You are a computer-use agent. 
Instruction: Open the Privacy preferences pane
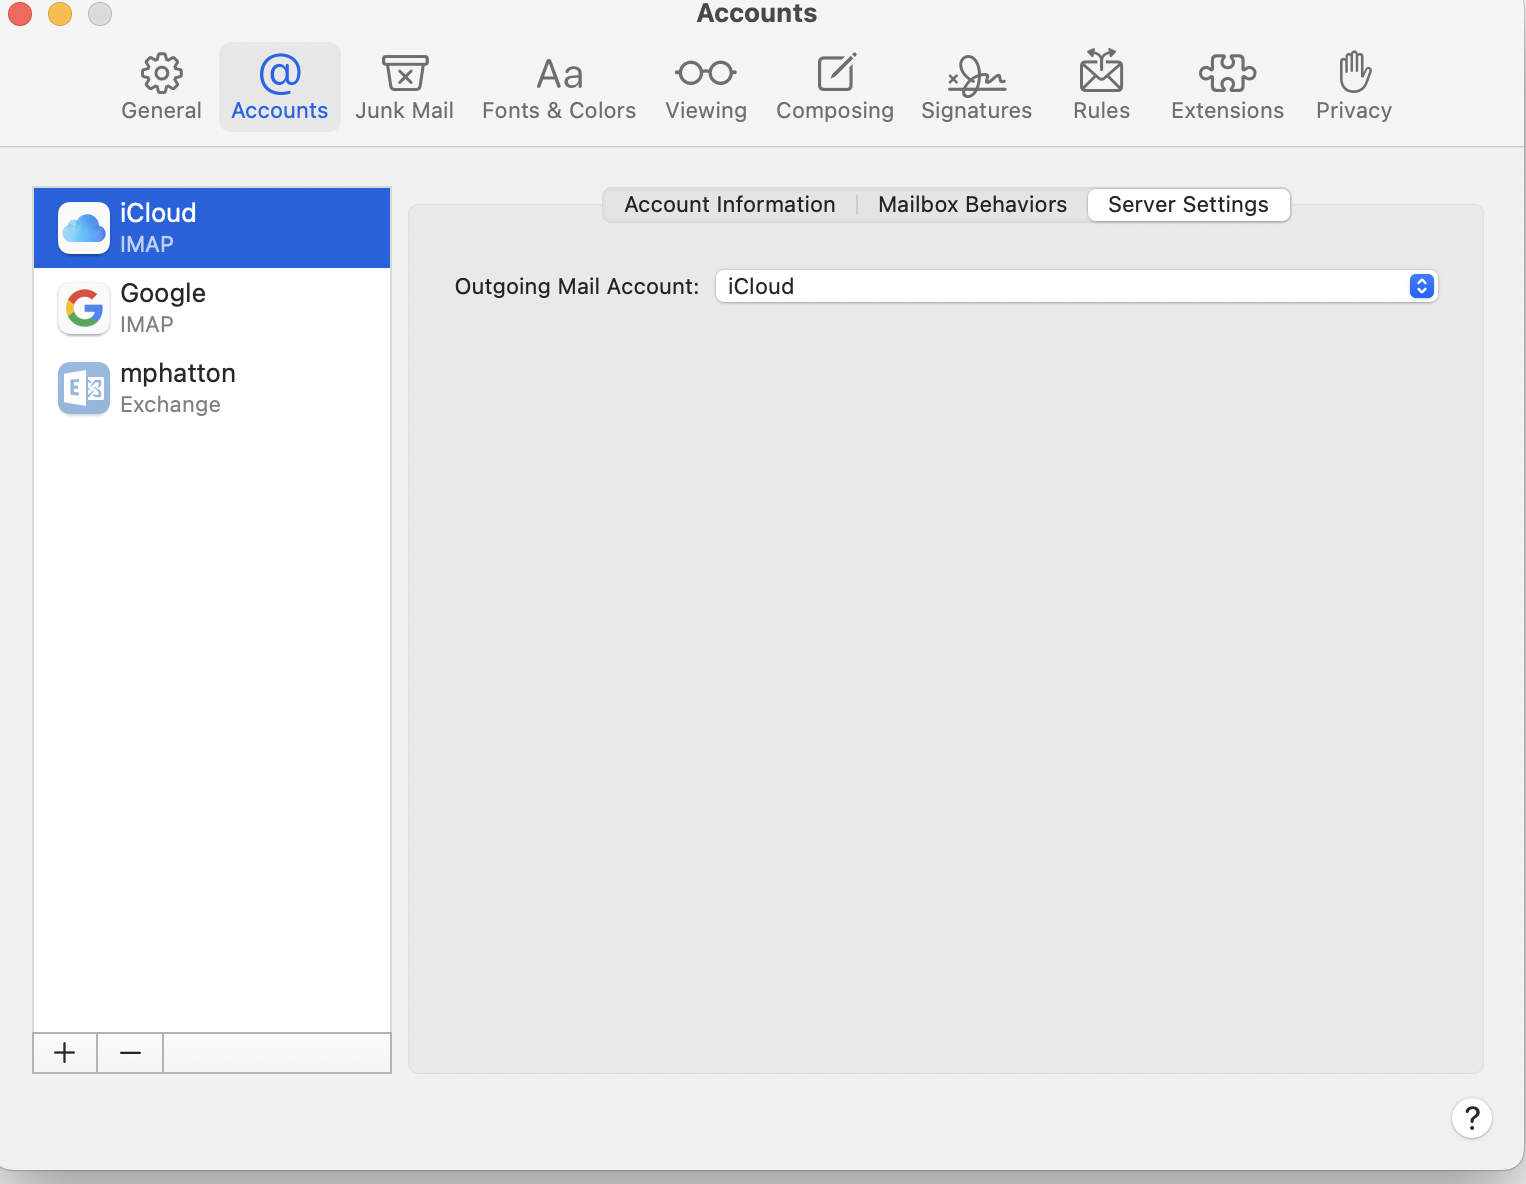1354,87
